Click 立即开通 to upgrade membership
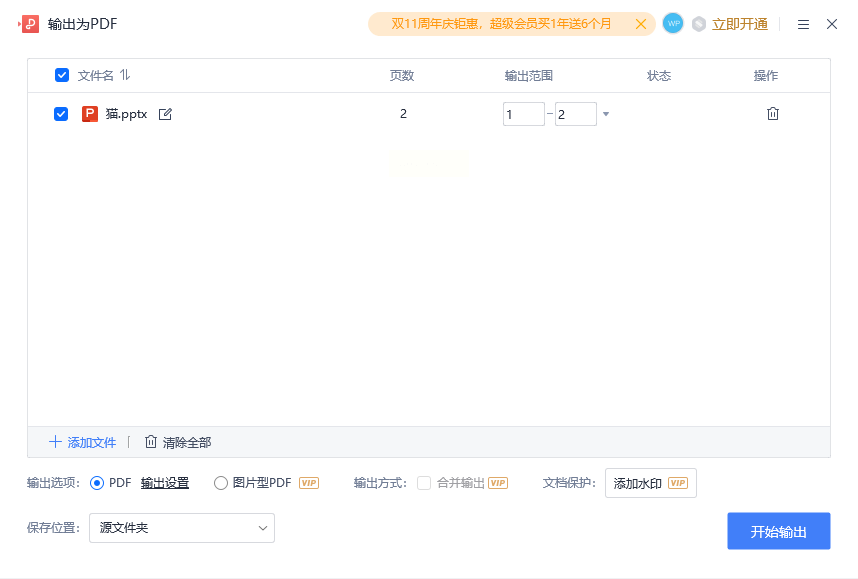 pos(740,24)
